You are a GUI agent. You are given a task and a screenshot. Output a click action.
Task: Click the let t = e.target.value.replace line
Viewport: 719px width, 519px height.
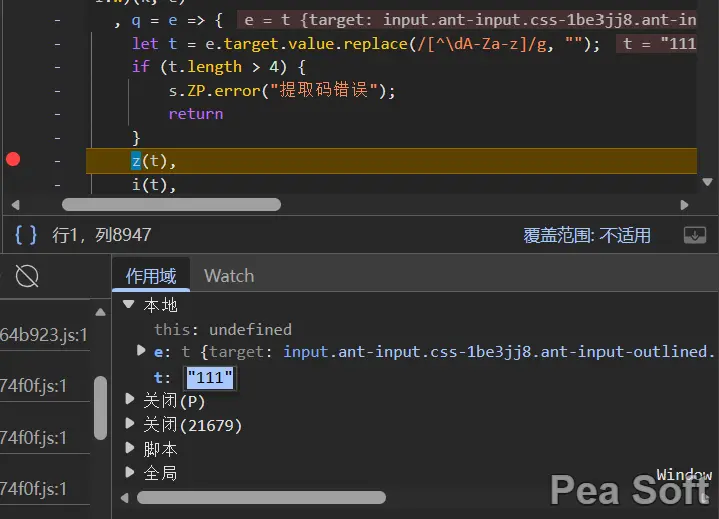click(x=366, y=44)
